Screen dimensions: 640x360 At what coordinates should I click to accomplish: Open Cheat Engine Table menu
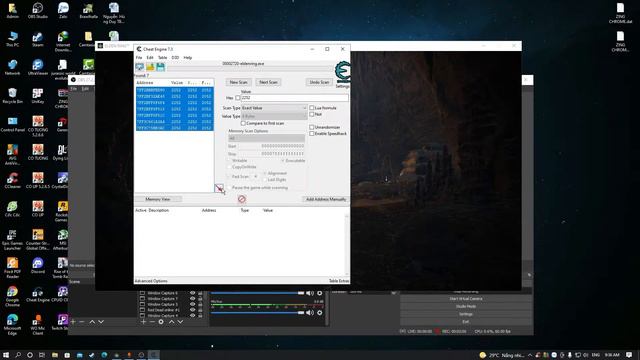[162, 58]
